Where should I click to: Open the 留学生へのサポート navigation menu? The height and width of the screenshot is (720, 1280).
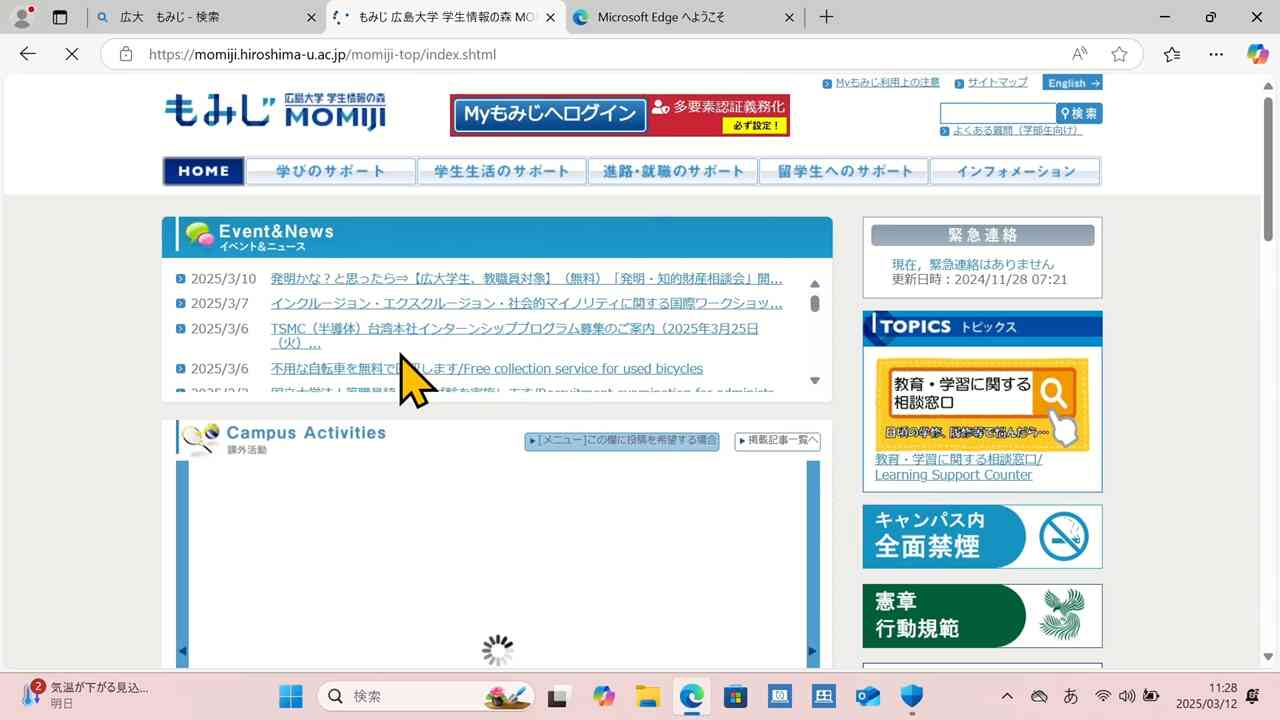tap(844, 170)
